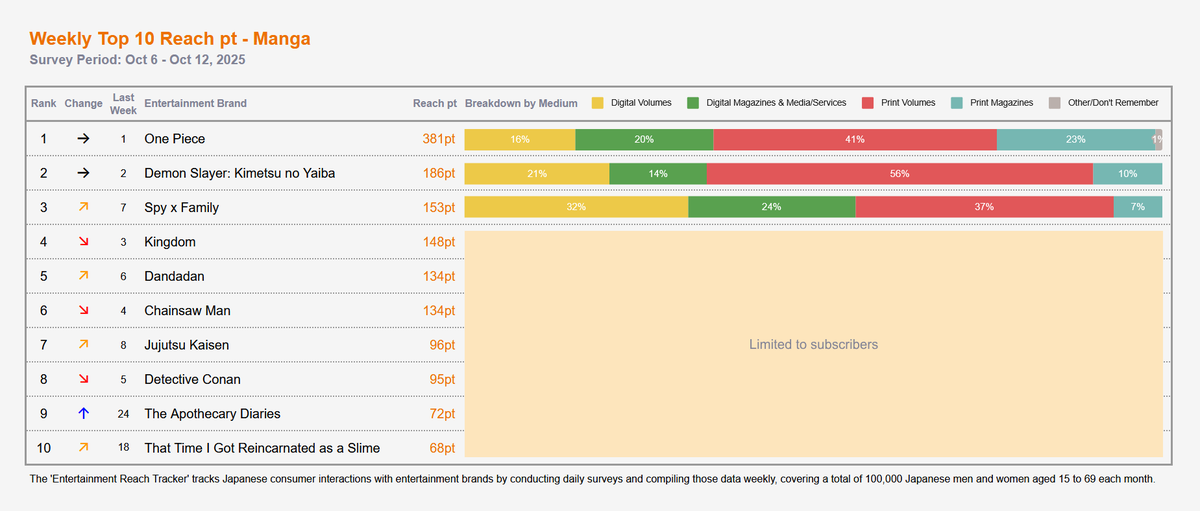Click Demon Slayer's 21% Digital Volumes segment
The height and width of the screenshot is (511, 1200).
tap(537, 173)
